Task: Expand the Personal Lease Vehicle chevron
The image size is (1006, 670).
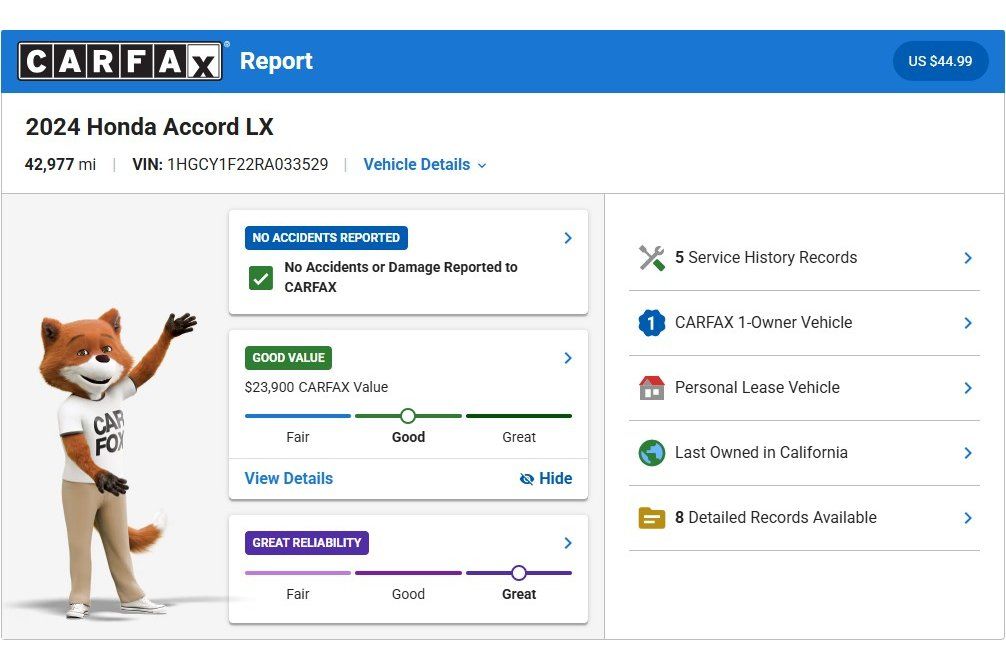Action: (x=968, y=388)
